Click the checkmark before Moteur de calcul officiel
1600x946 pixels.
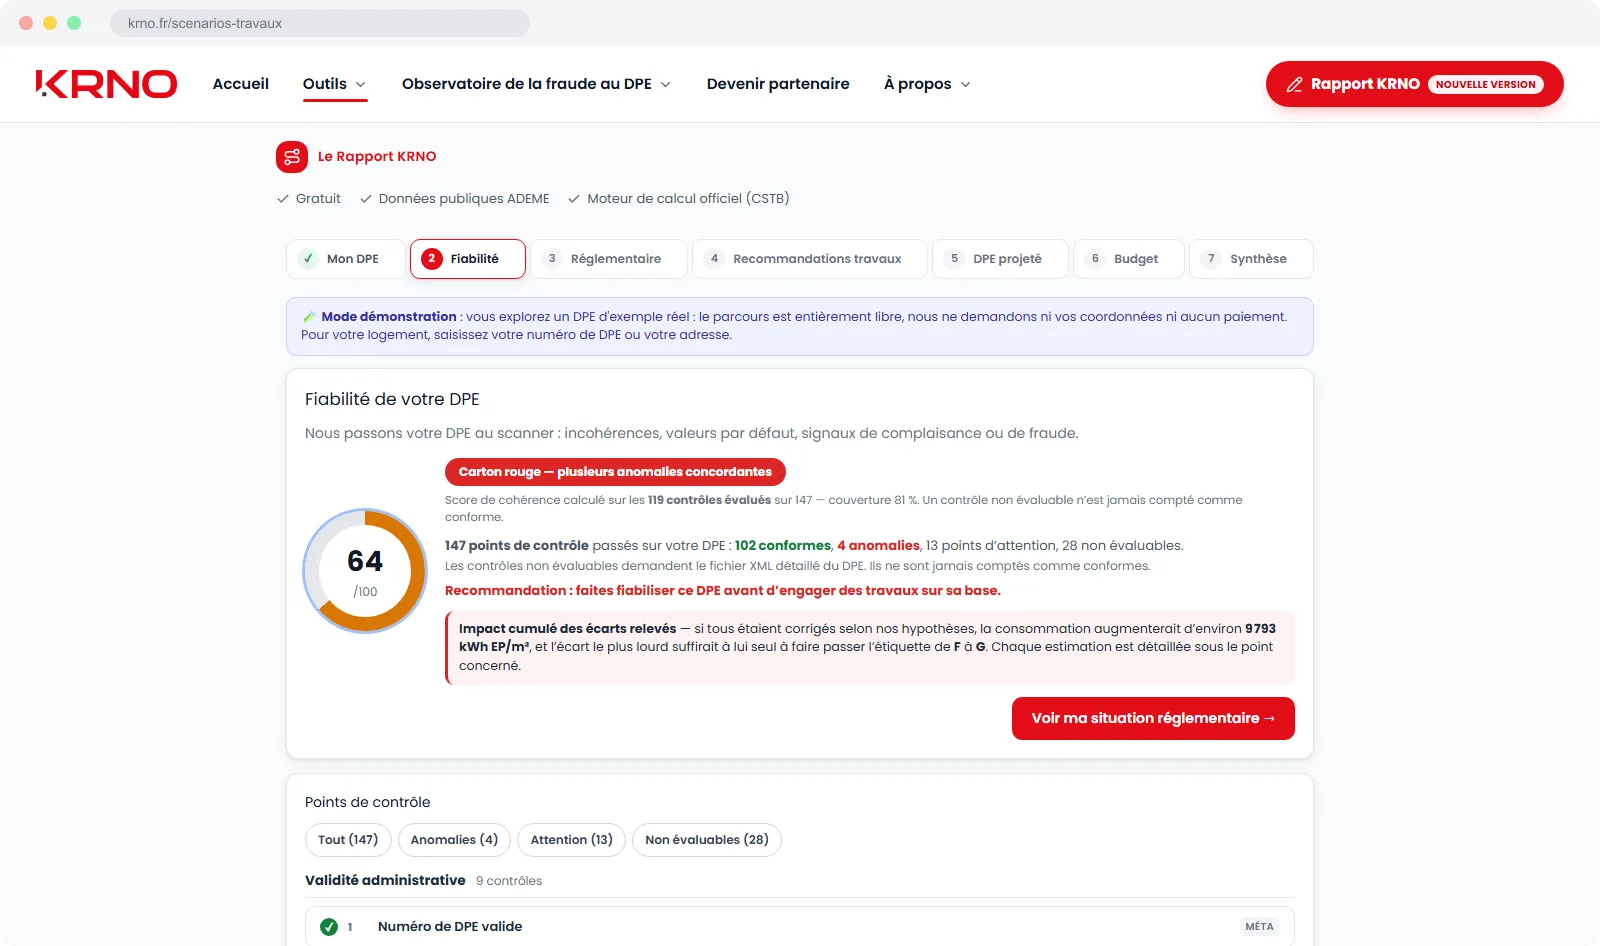(574, 199)
